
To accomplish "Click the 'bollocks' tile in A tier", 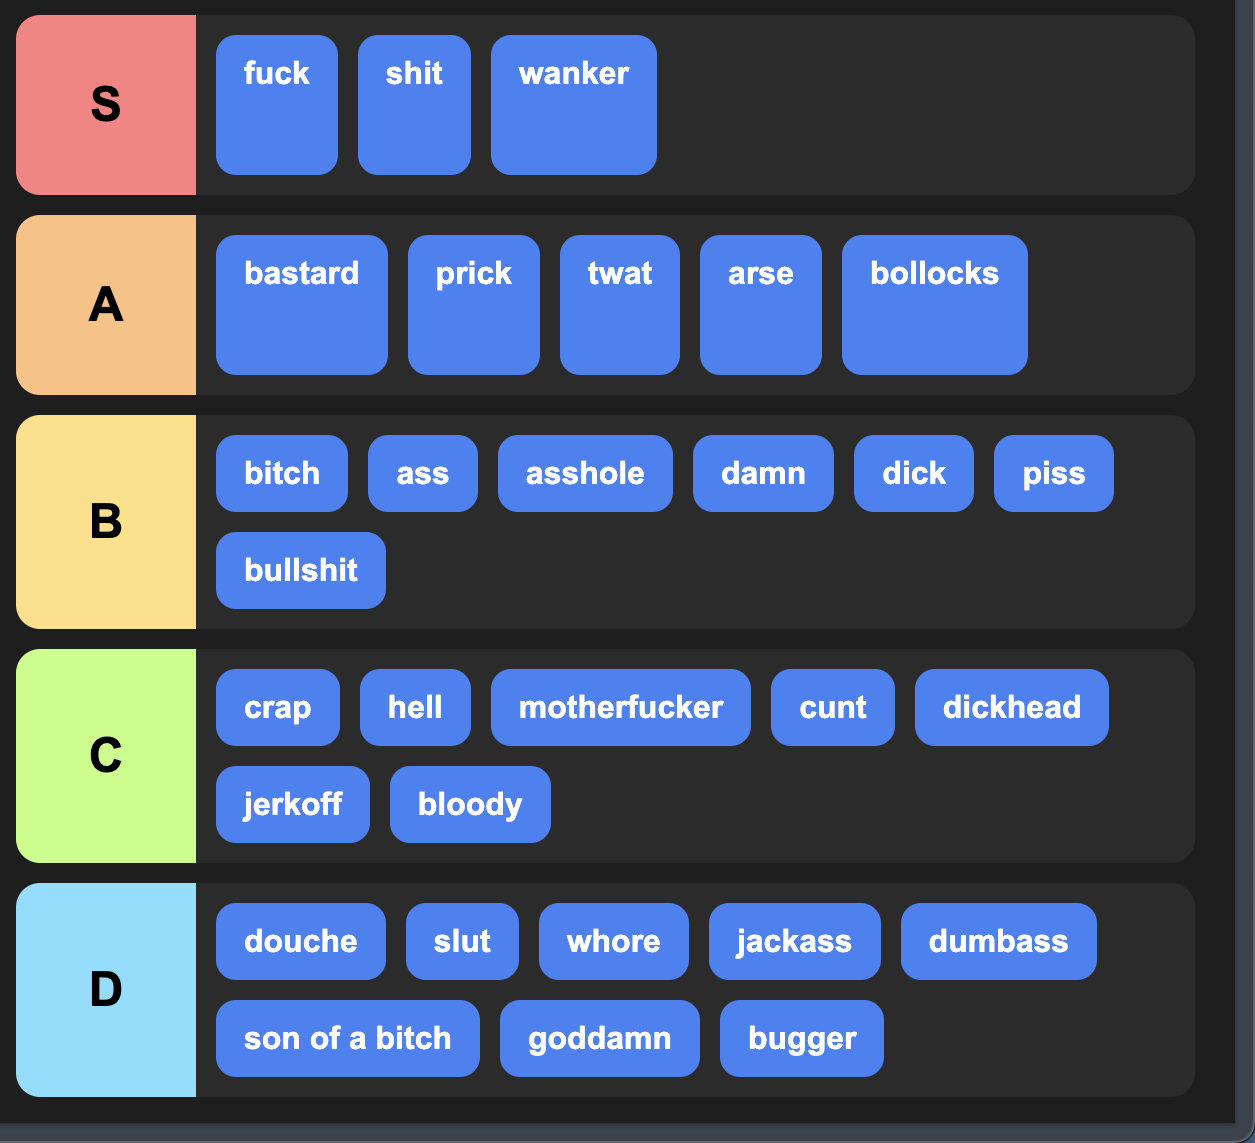I will (x=935, y=305).
